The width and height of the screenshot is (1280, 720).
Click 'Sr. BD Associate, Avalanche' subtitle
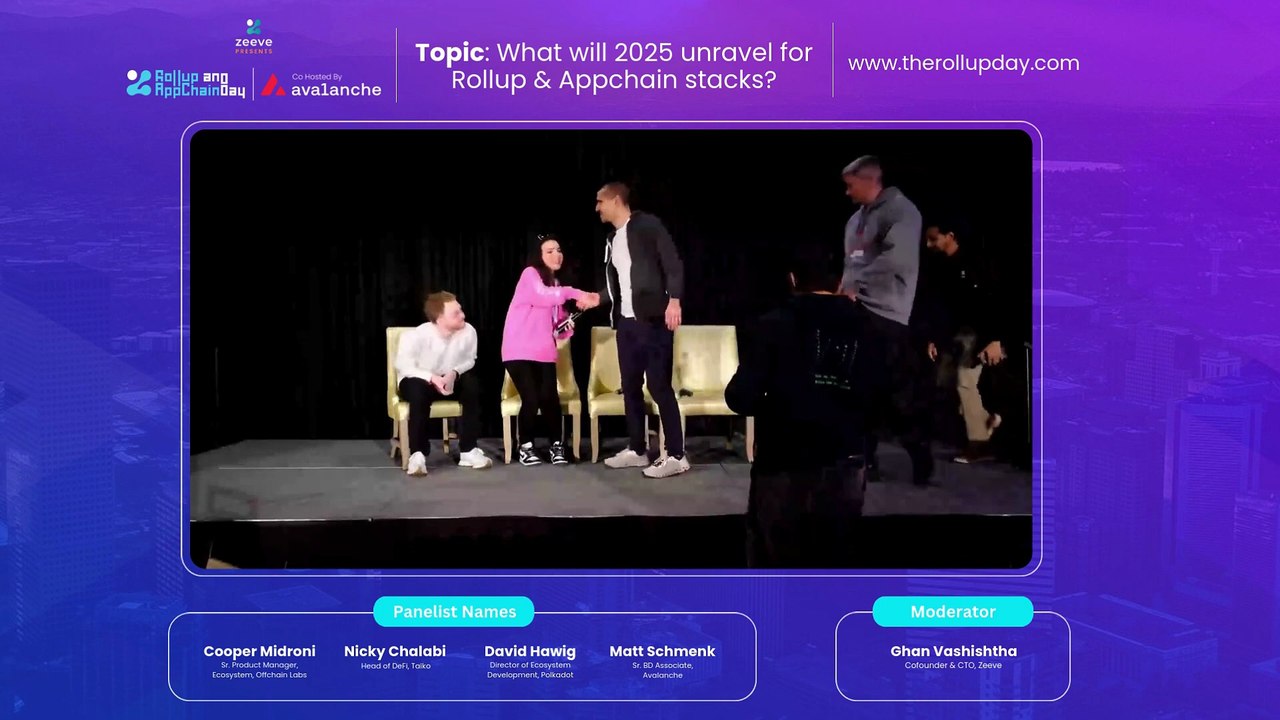[662, 670]
